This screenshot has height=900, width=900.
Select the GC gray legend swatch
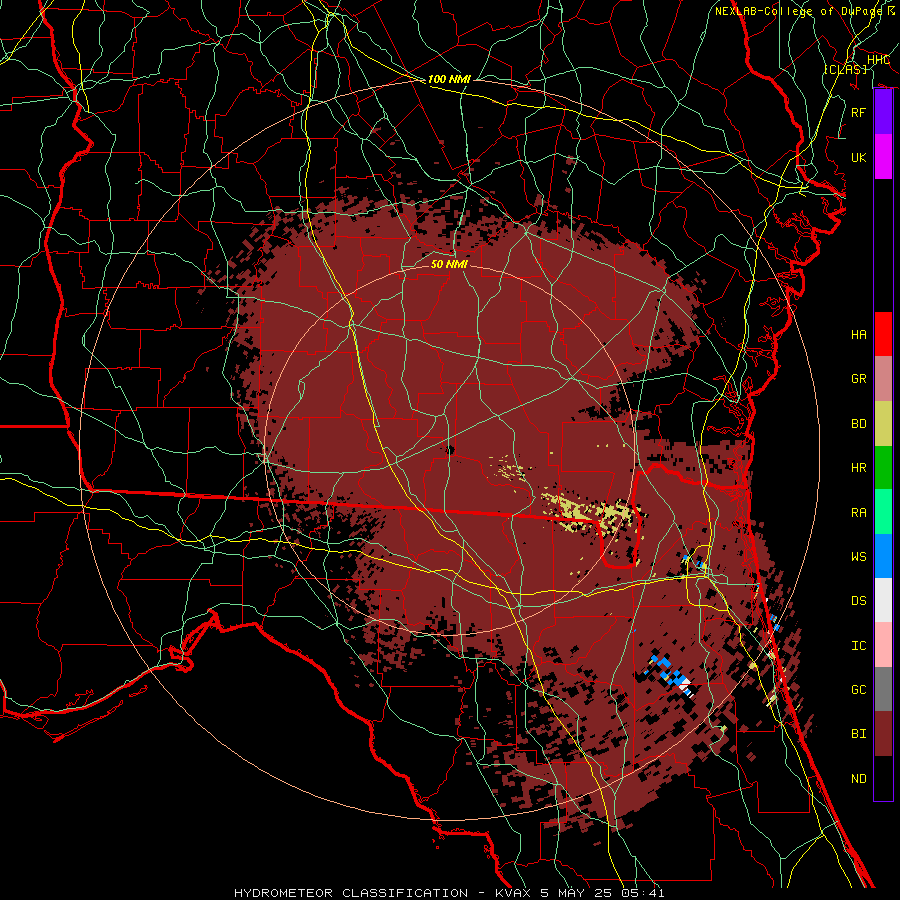pyautogui.click(x=883, y=689)
